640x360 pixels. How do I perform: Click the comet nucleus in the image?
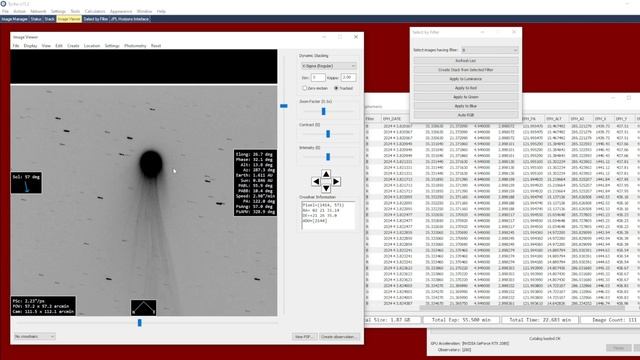151,163
